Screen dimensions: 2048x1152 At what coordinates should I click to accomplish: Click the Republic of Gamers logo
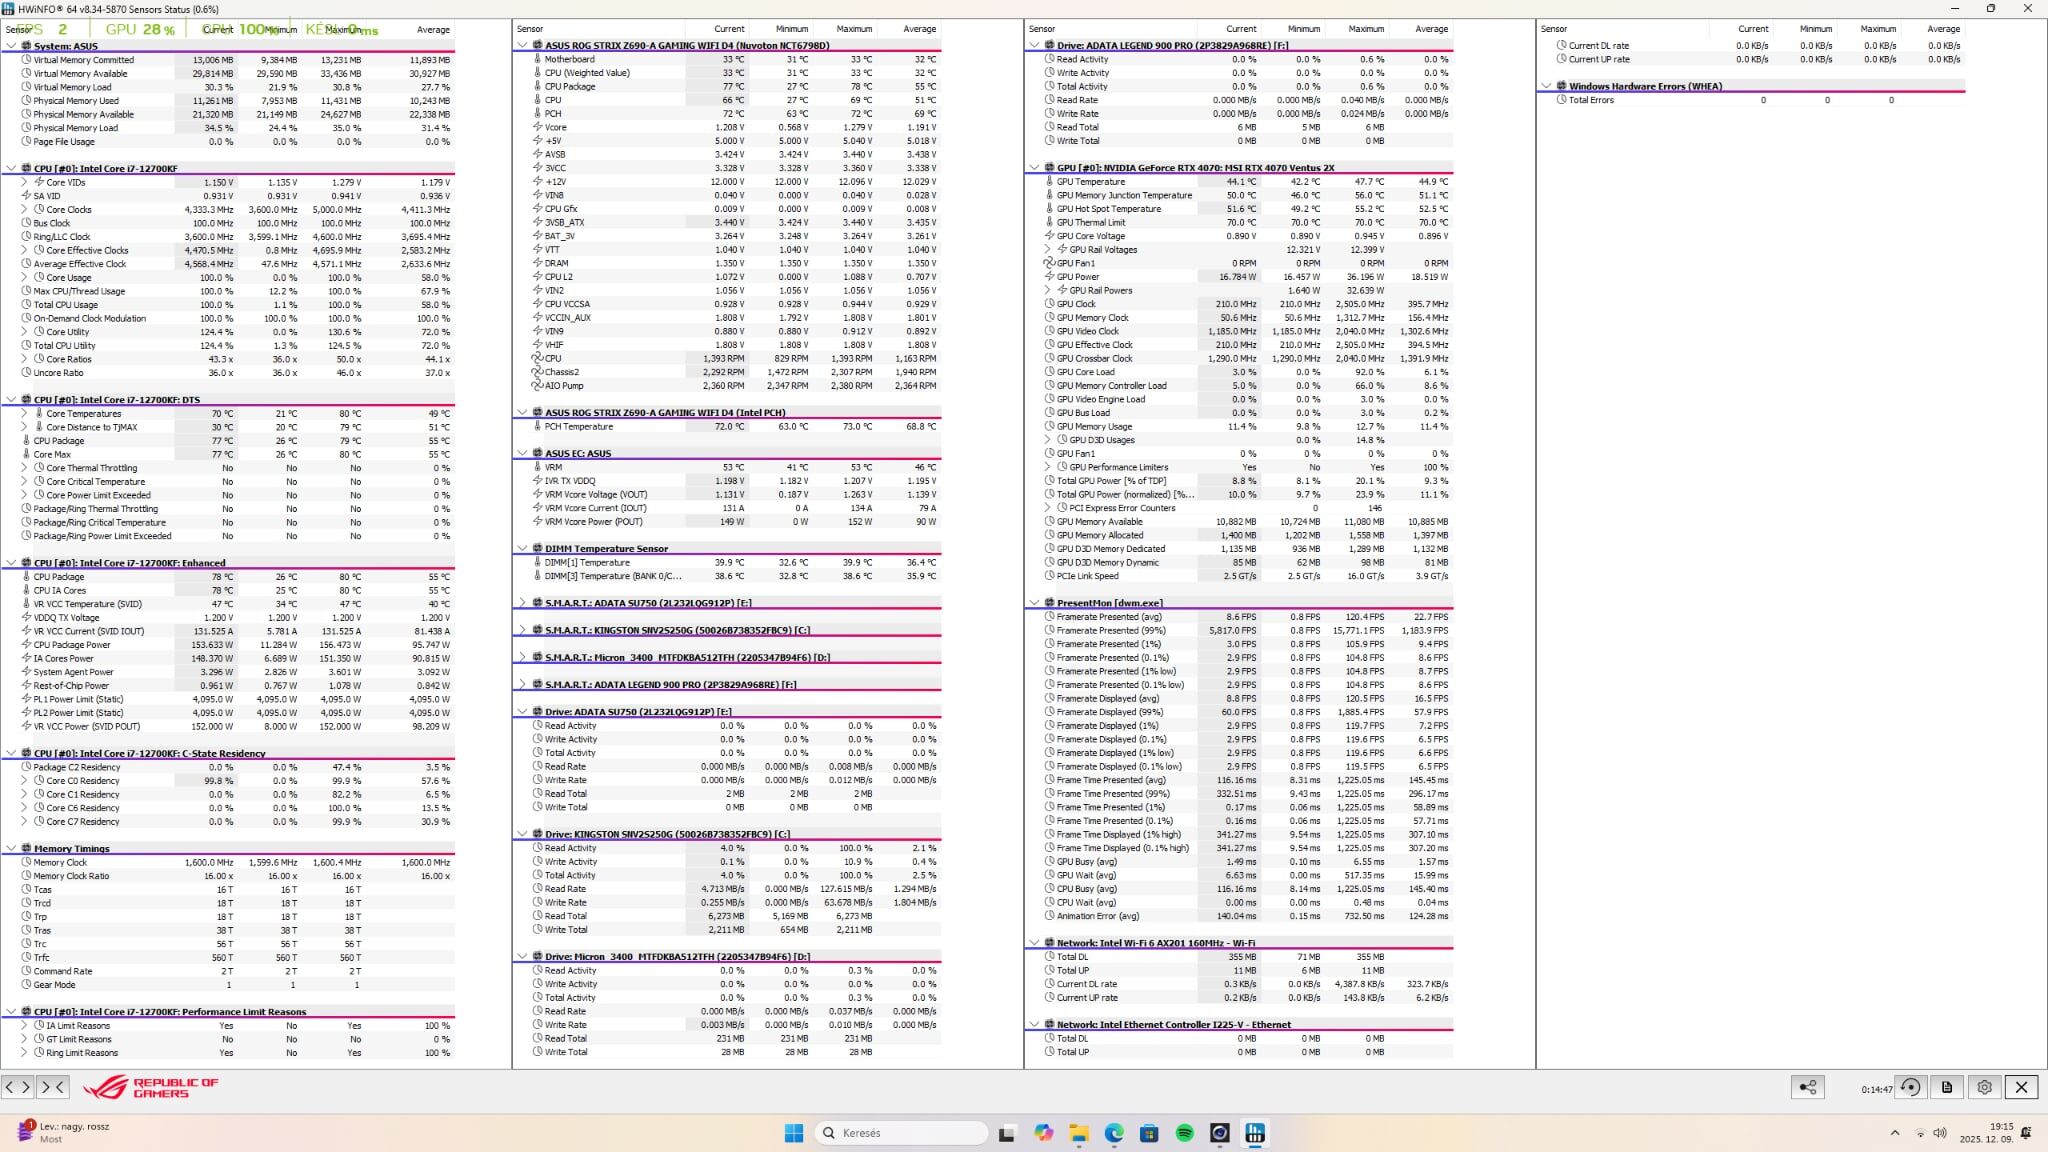(150, 1087)
